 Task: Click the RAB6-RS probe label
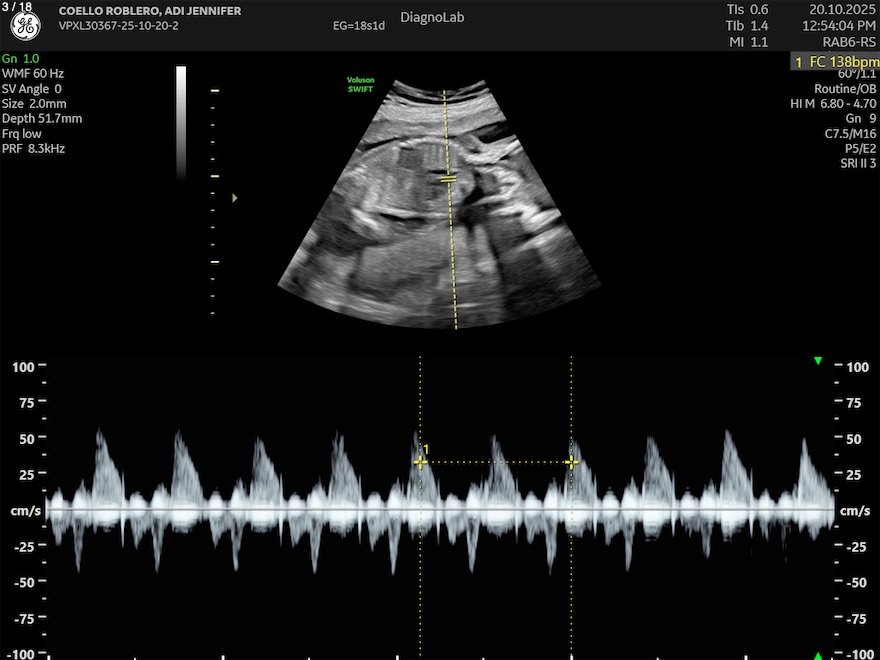[x=847, y=42]
